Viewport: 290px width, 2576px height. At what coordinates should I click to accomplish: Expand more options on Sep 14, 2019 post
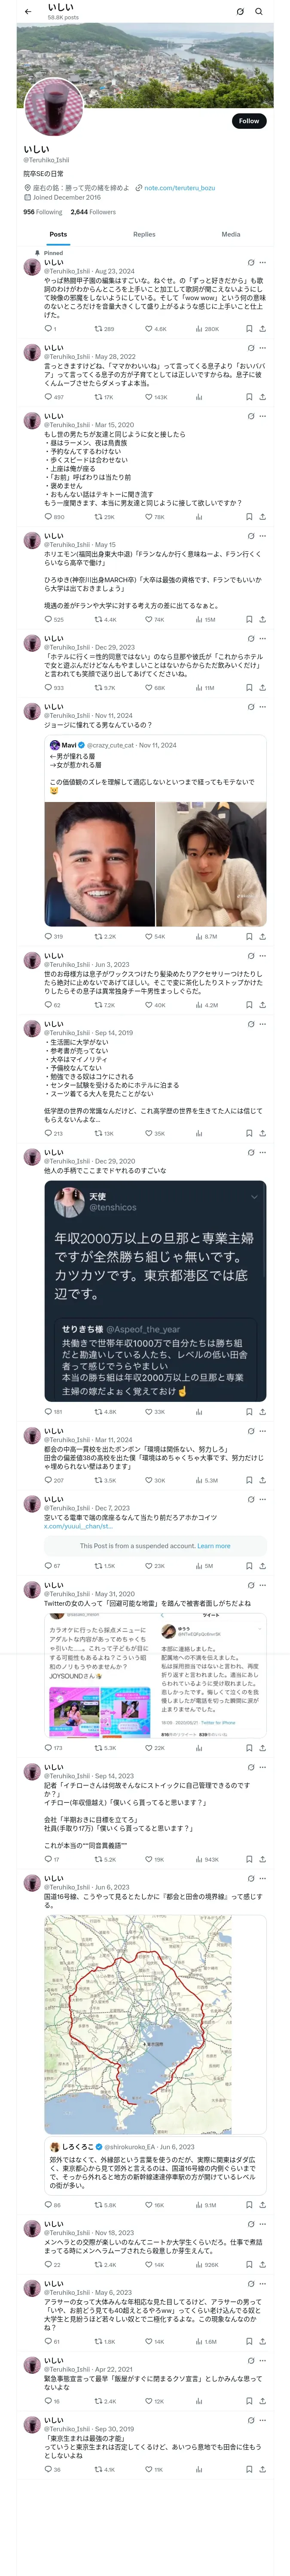coord(263,1024)
